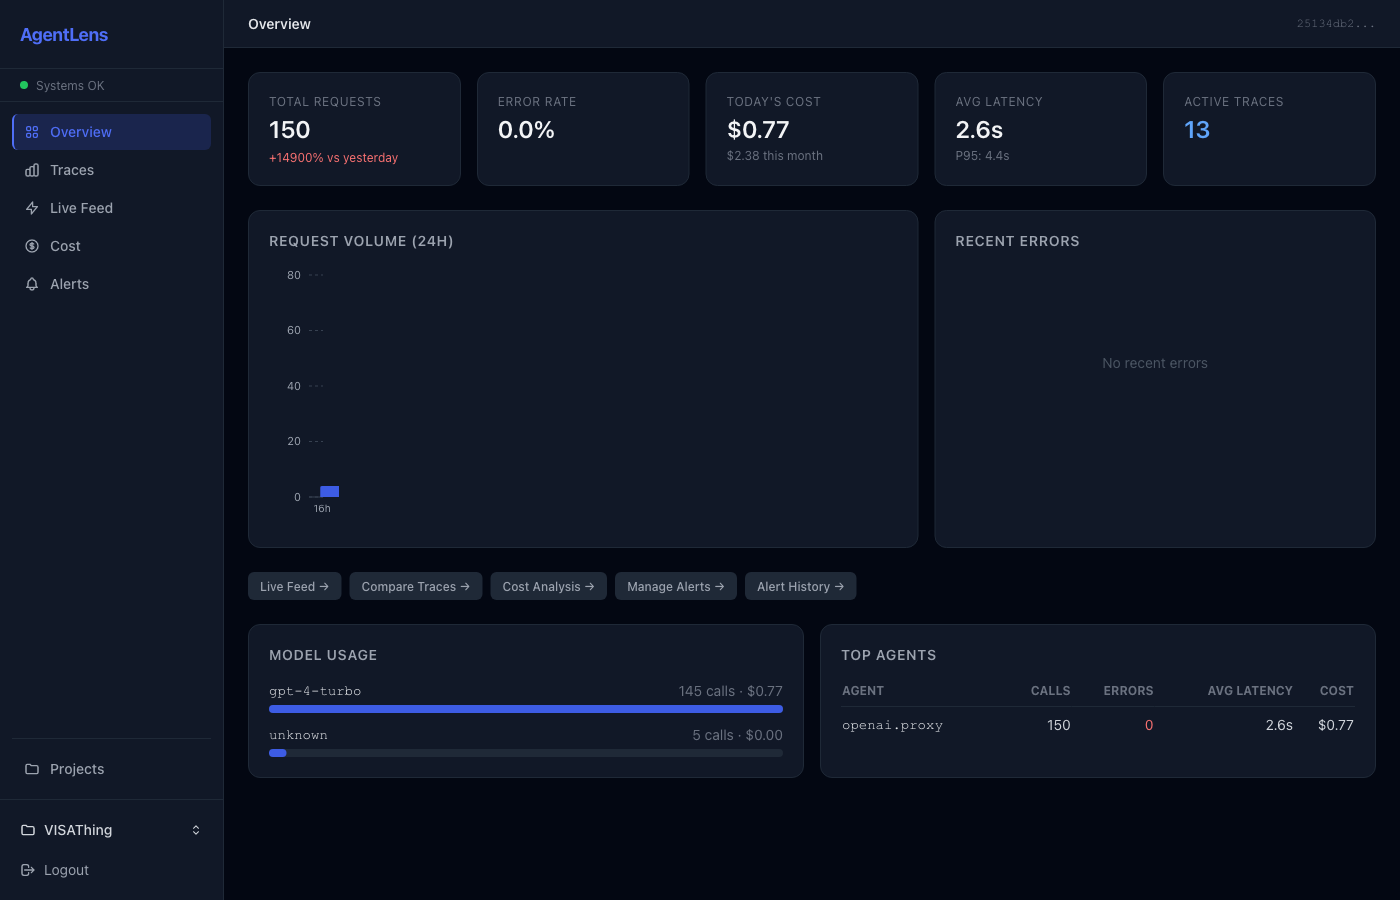
Task: Click the CALLS column header
Action: (x=1051, y=691)
